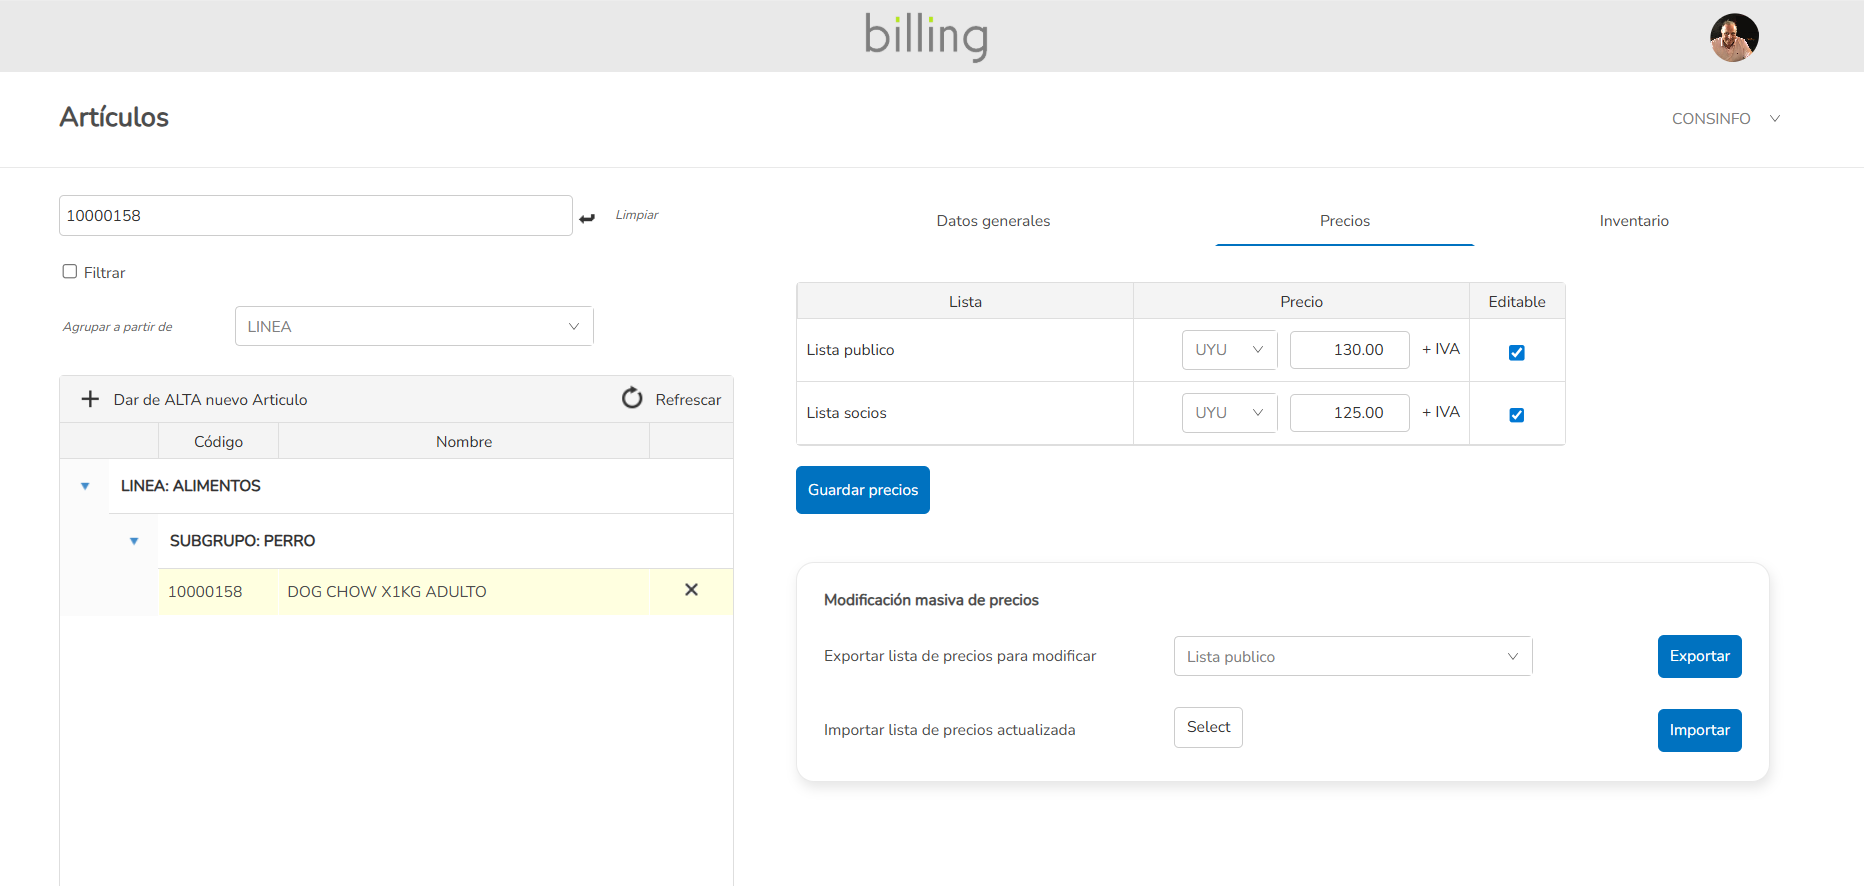Click the search enter arrow icon
The height and width of the screenshot is (886, 1864).
point(587,218)
